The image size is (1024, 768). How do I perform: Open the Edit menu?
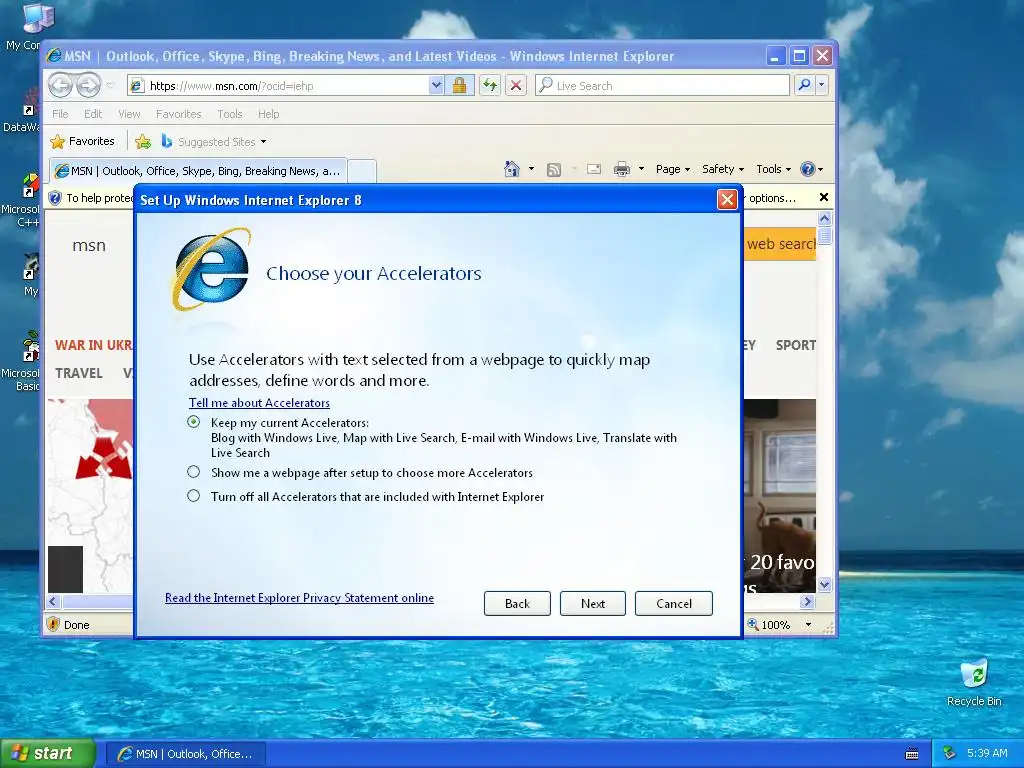[93, 114]
